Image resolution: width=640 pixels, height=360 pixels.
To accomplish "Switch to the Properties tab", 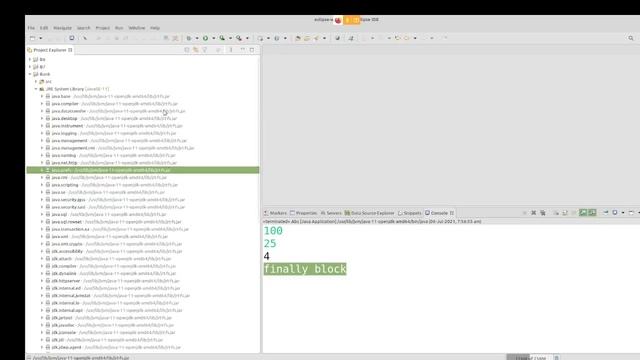I will [303, 213].
